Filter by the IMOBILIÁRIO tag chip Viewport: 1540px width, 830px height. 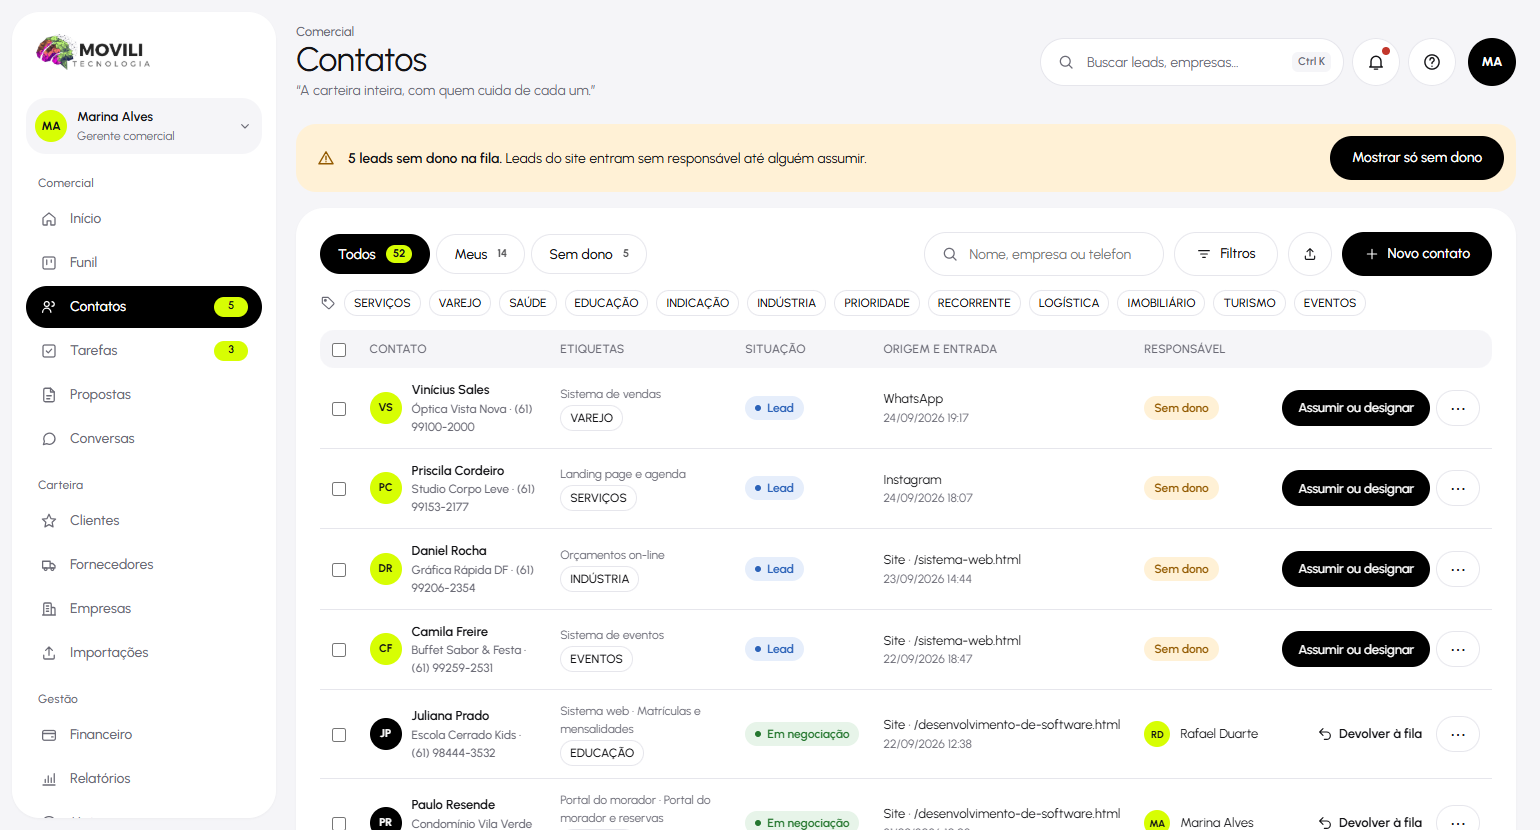(1161, 303)
